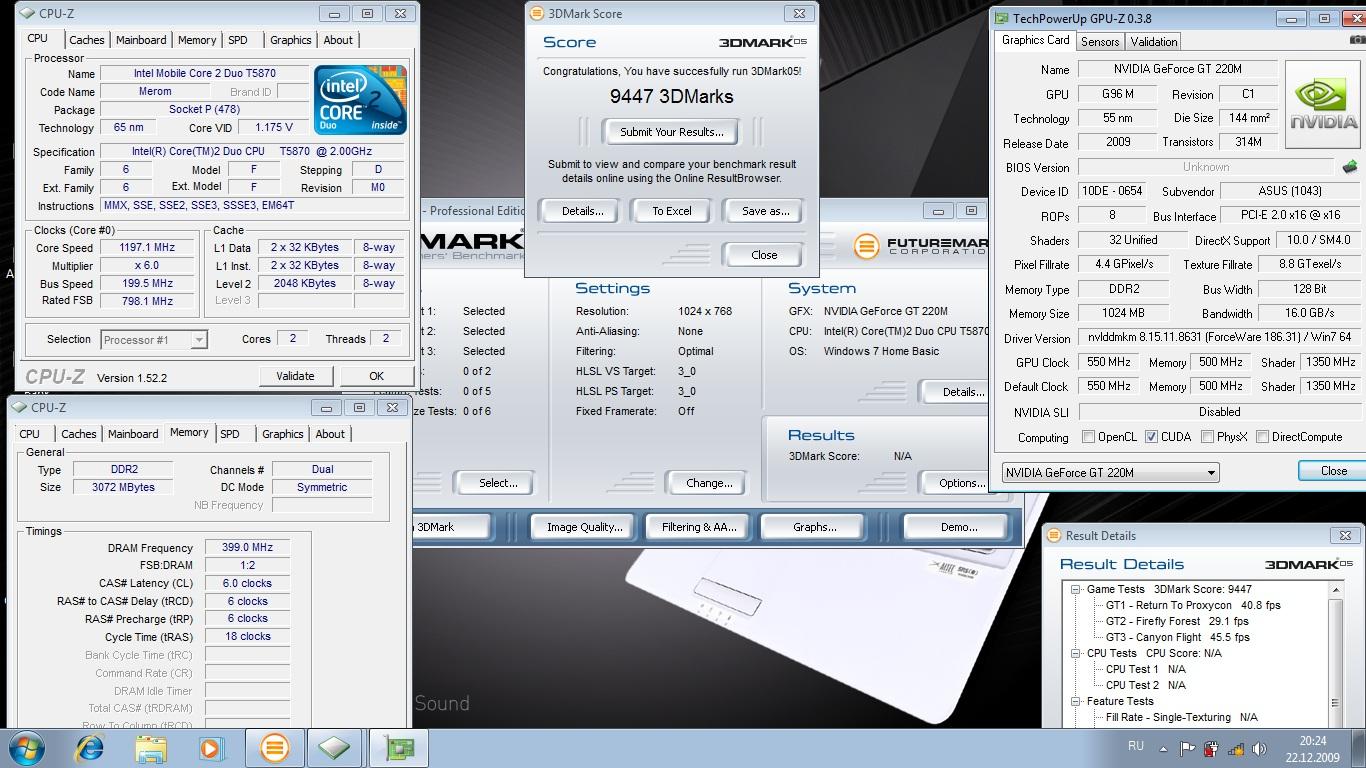Open Windows Media Player from the taskbar

point(212,748)
